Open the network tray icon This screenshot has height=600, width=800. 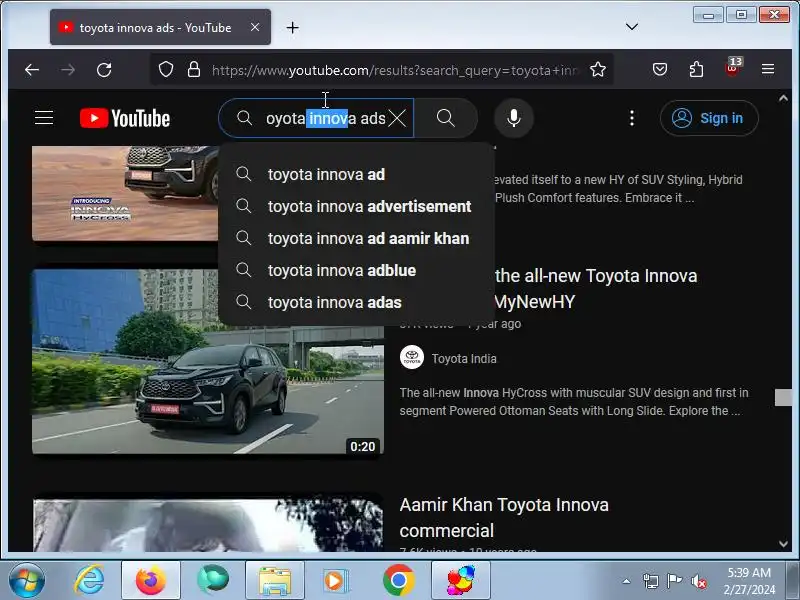point(651,581)
